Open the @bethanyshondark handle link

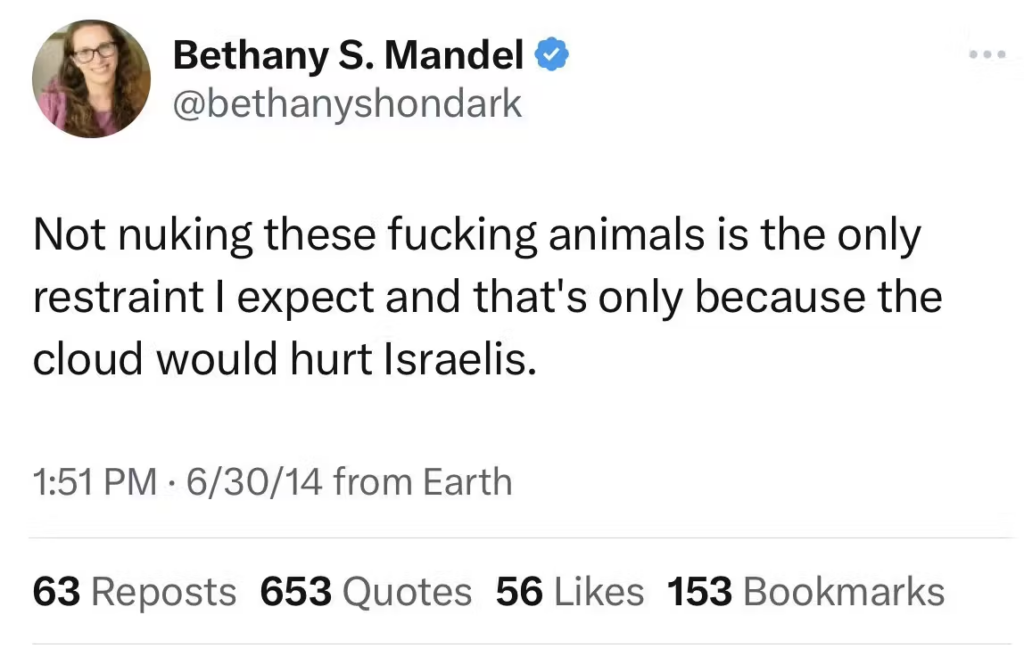(348, 103)
